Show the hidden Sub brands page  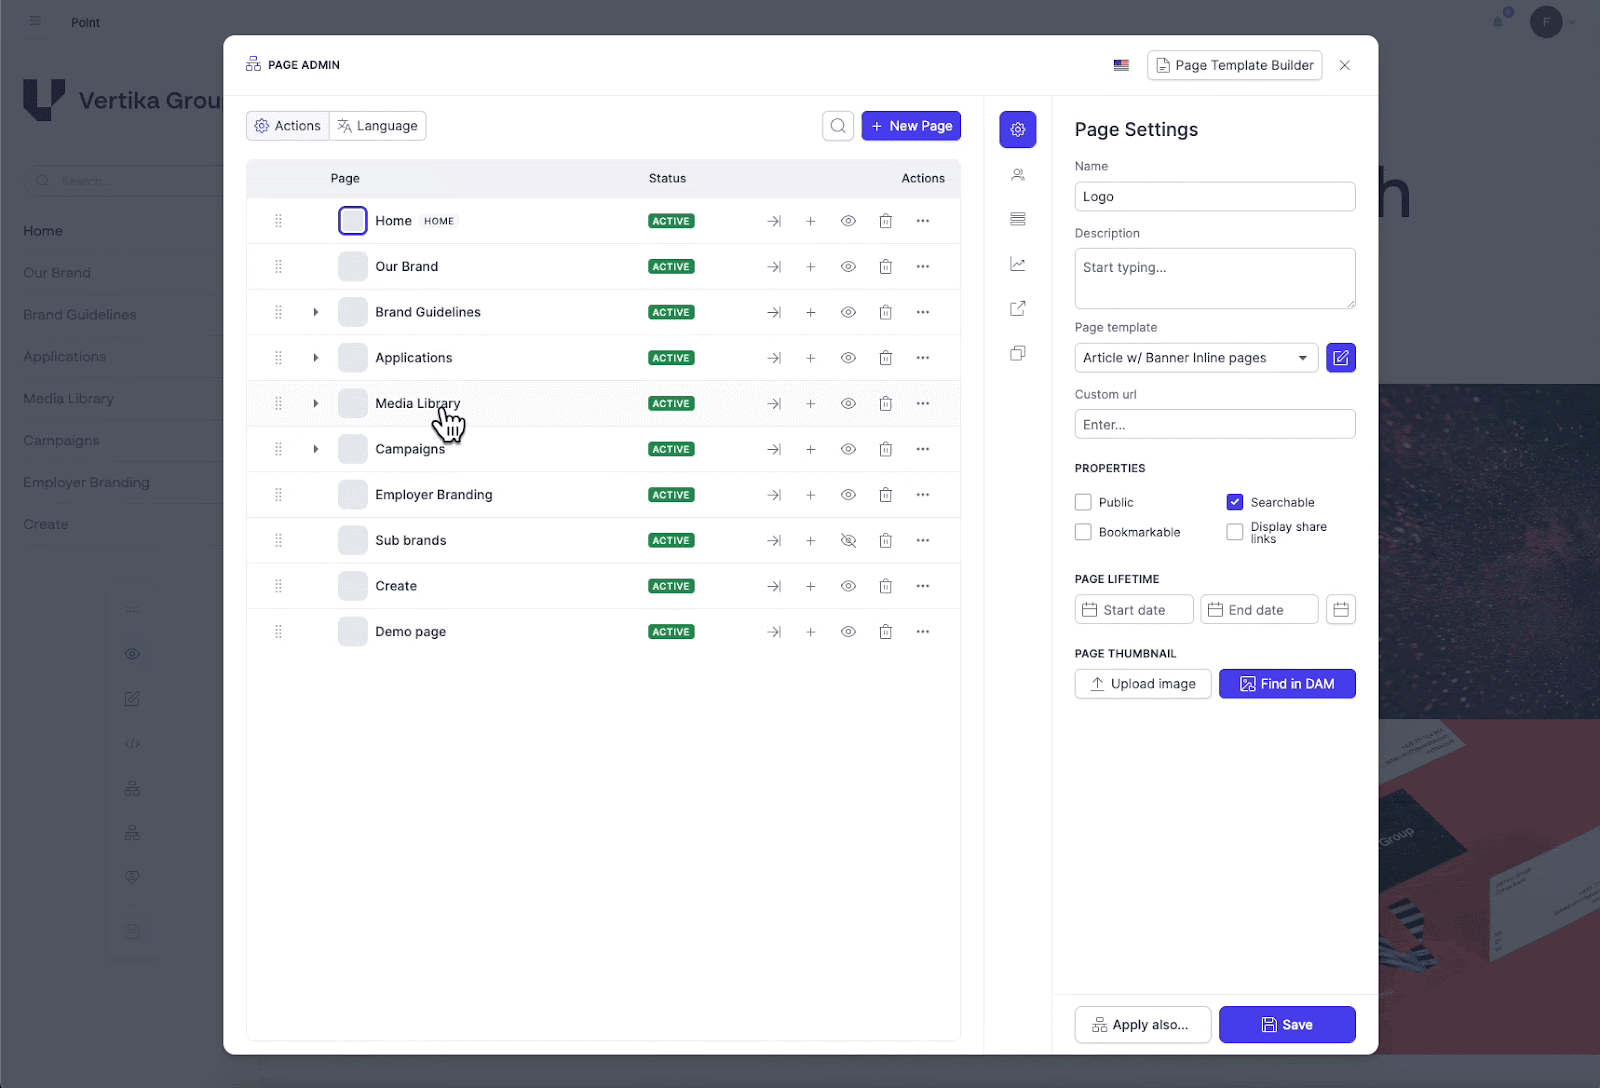[x=848, y=540]
